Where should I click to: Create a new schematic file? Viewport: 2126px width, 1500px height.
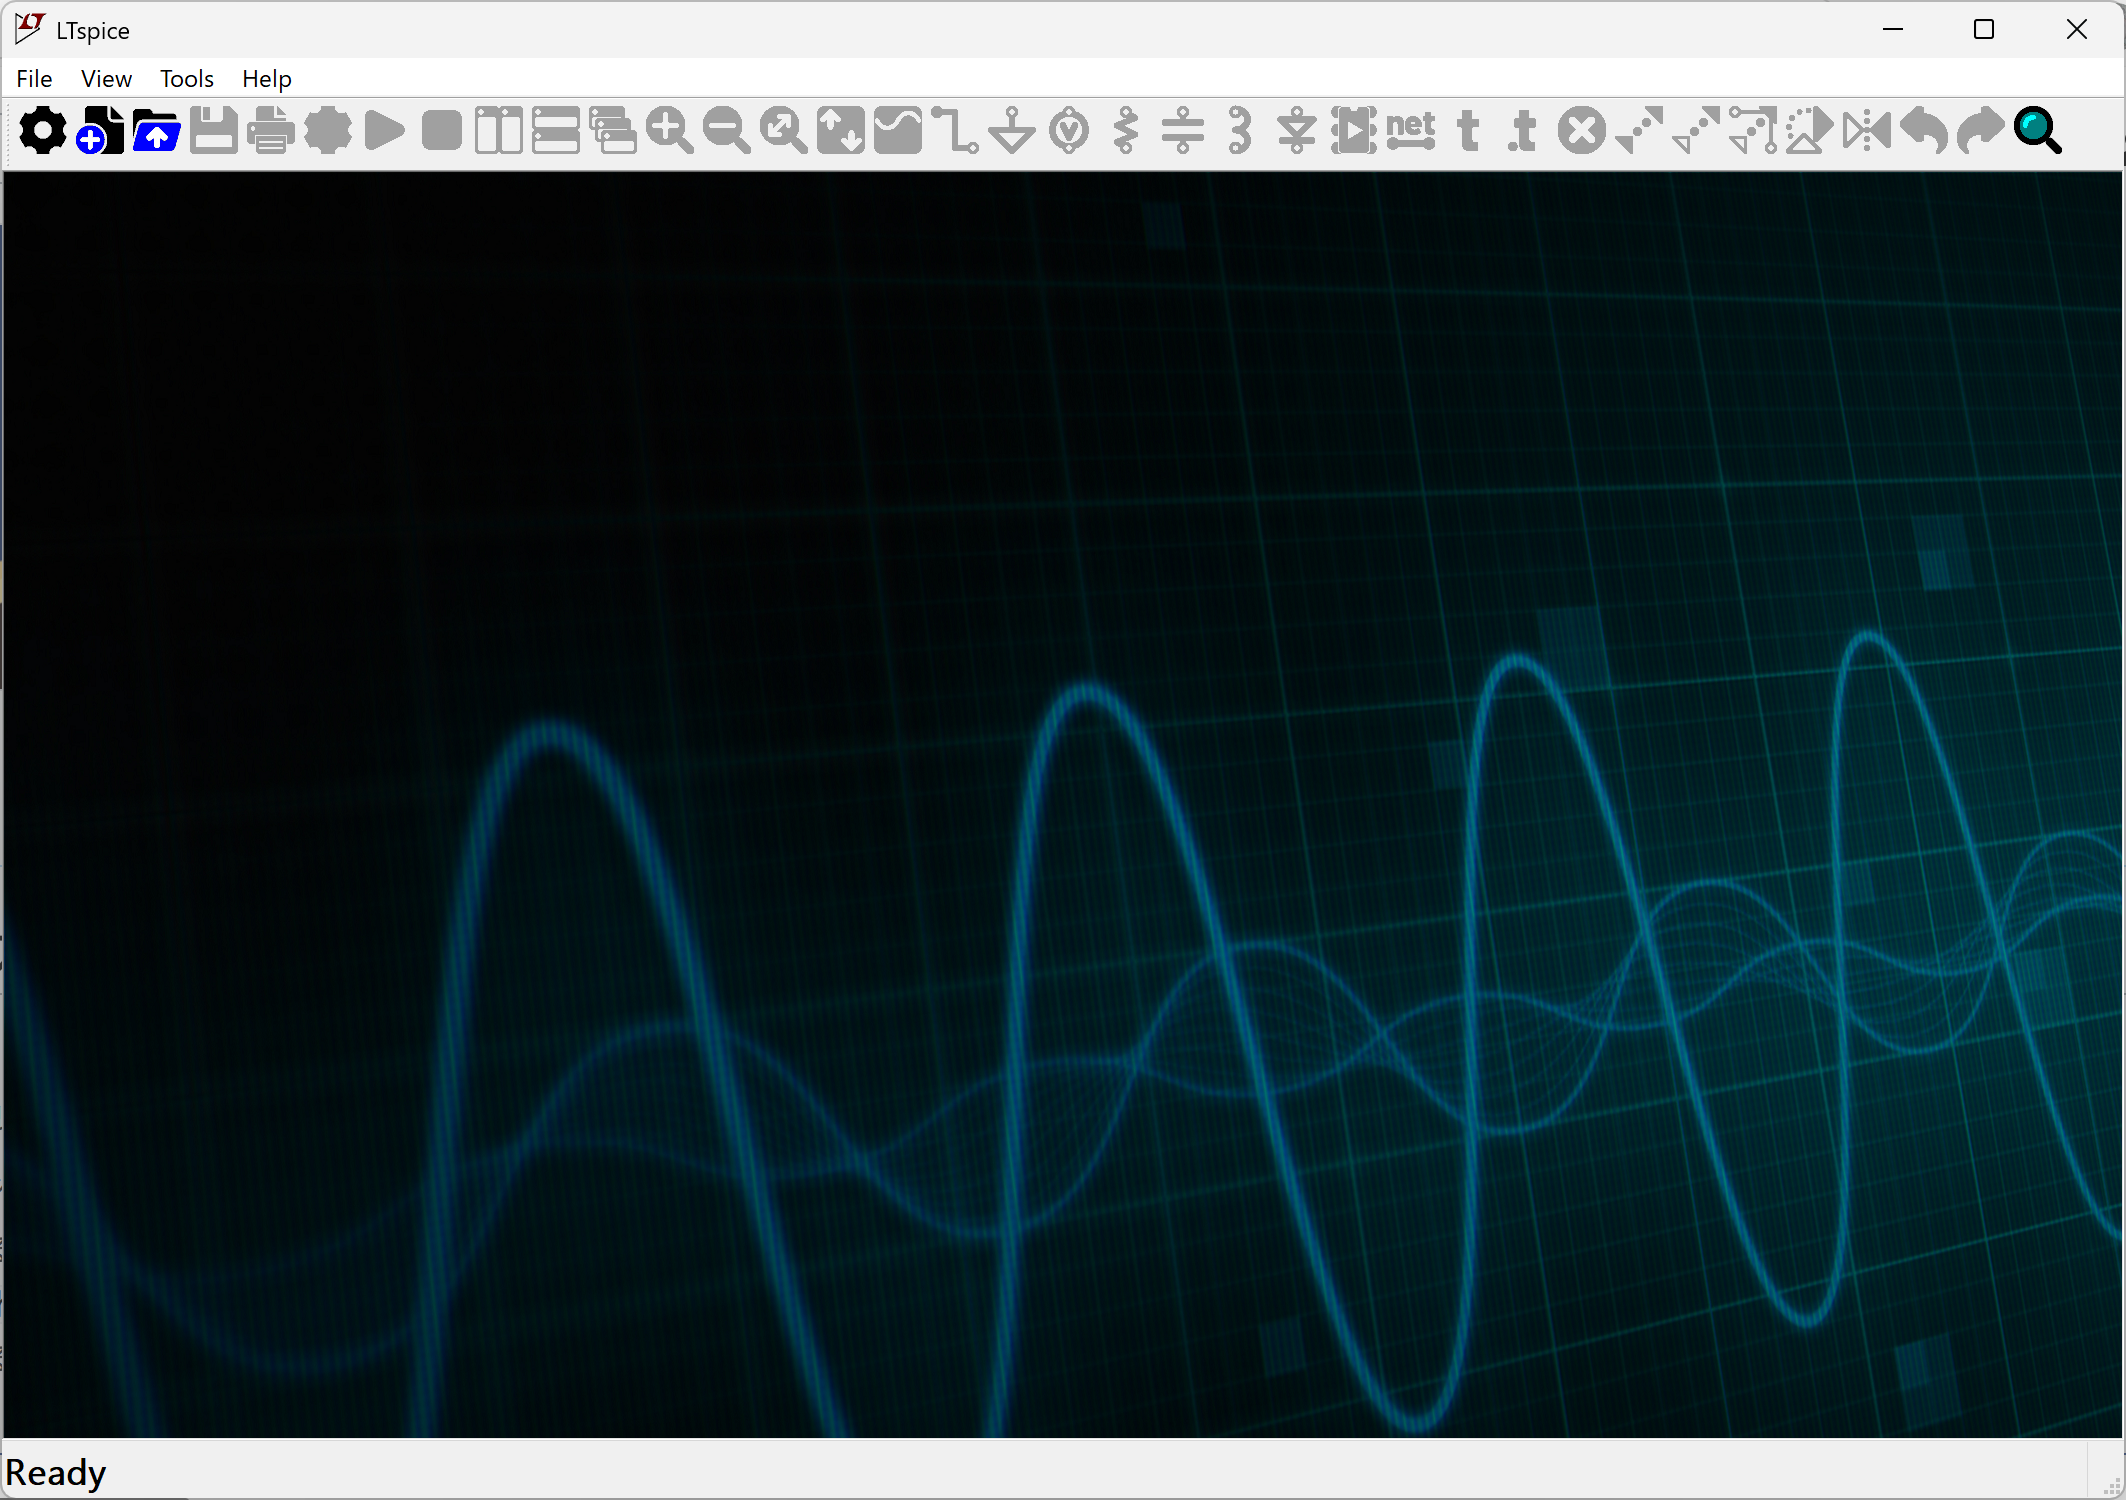(100, 131)
